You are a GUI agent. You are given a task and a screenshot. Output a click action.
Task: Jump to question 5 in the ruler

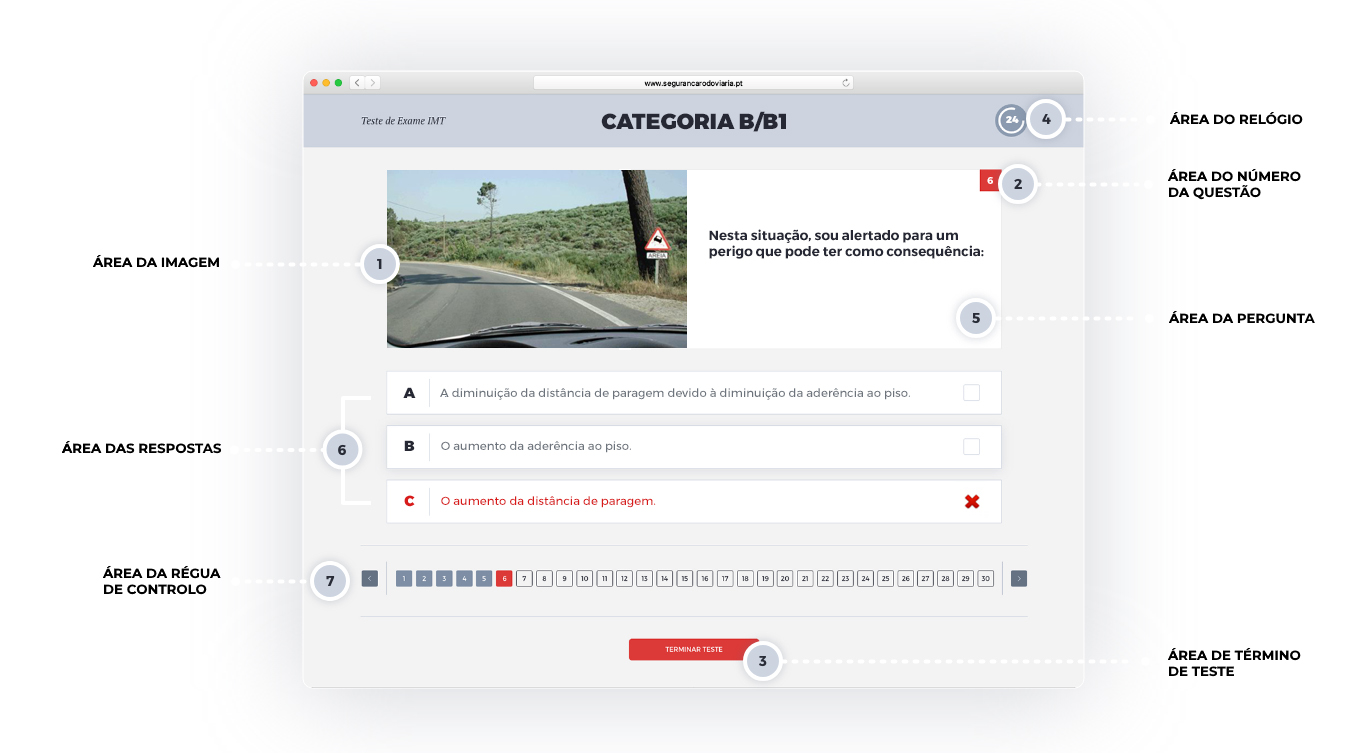click(x=484, y=578)
